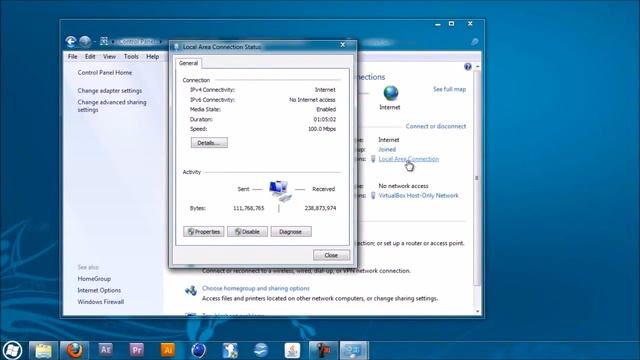Click the search icon in Control Panel window

pos(474,42)
